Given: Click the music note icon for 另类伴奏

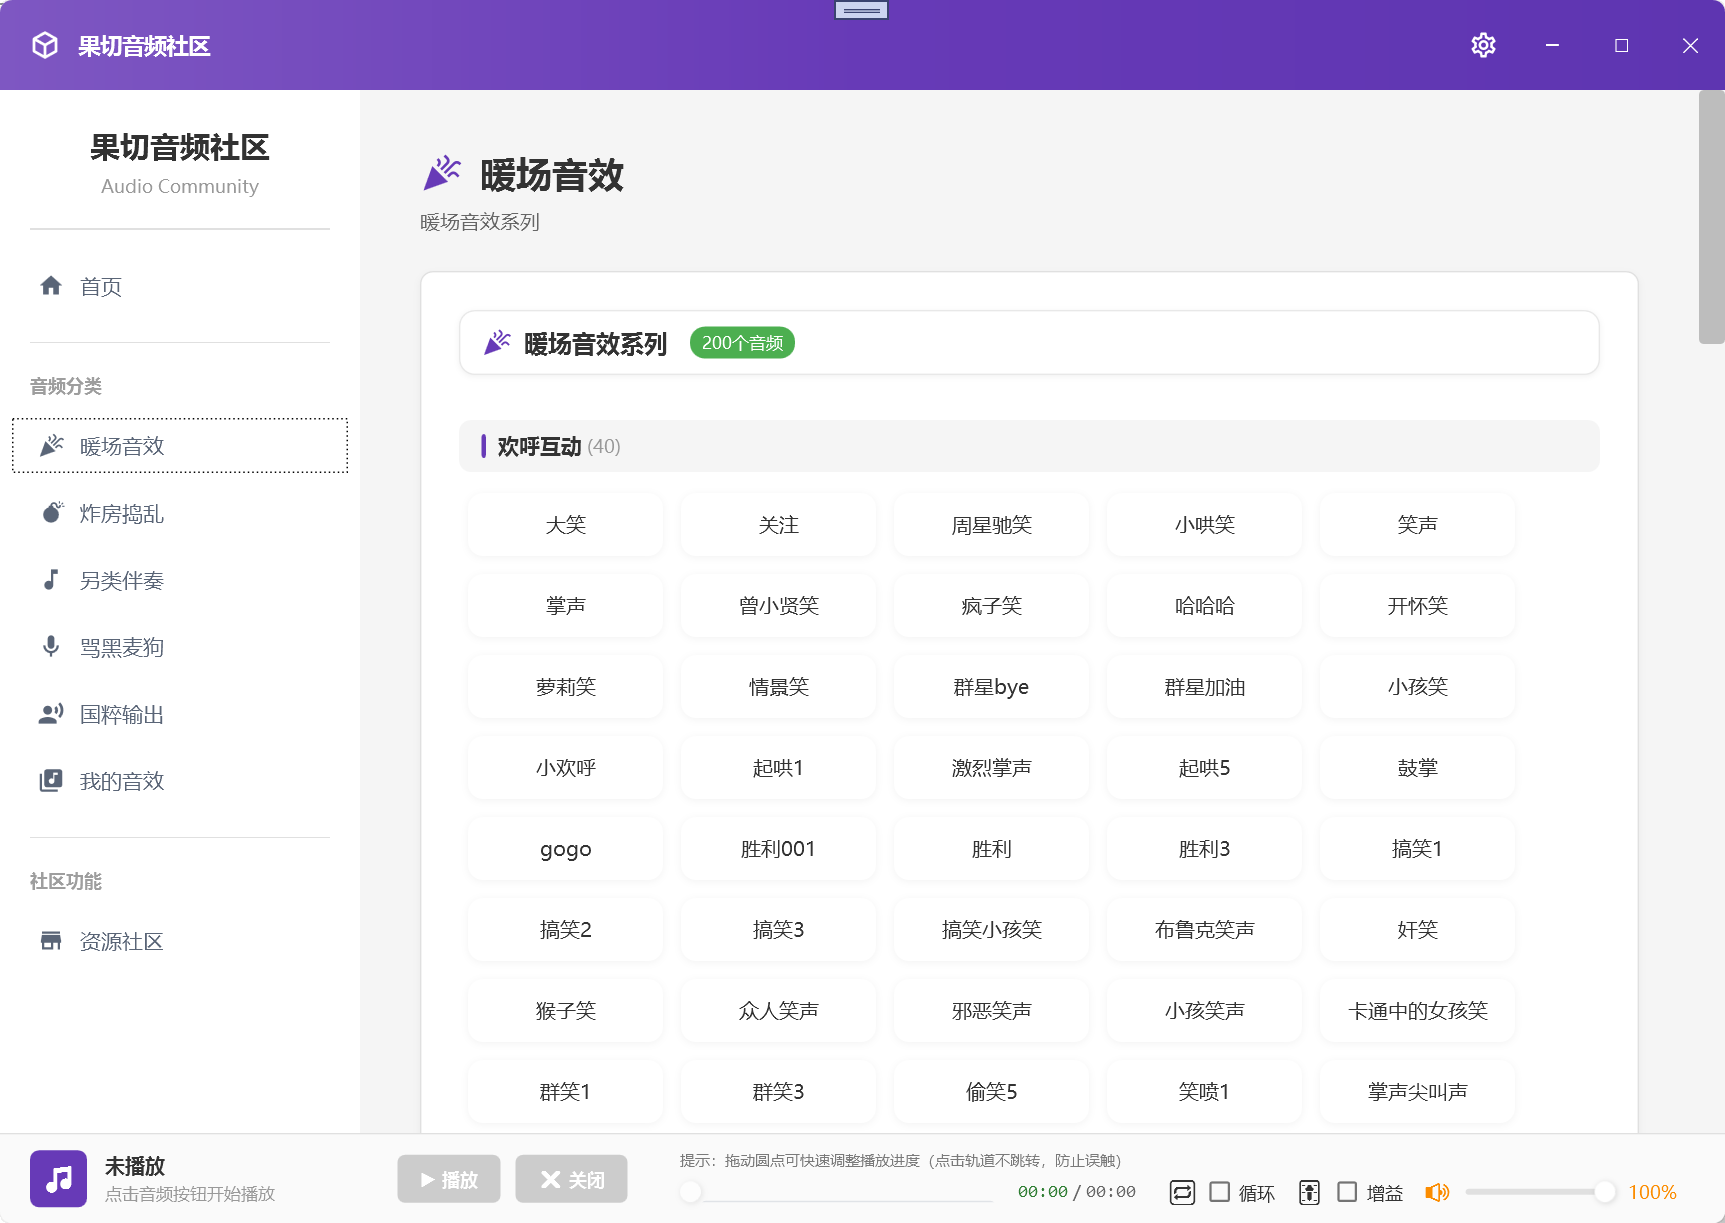Looking at the screenshot, I should pyautogui.click(x=51, y=580).
